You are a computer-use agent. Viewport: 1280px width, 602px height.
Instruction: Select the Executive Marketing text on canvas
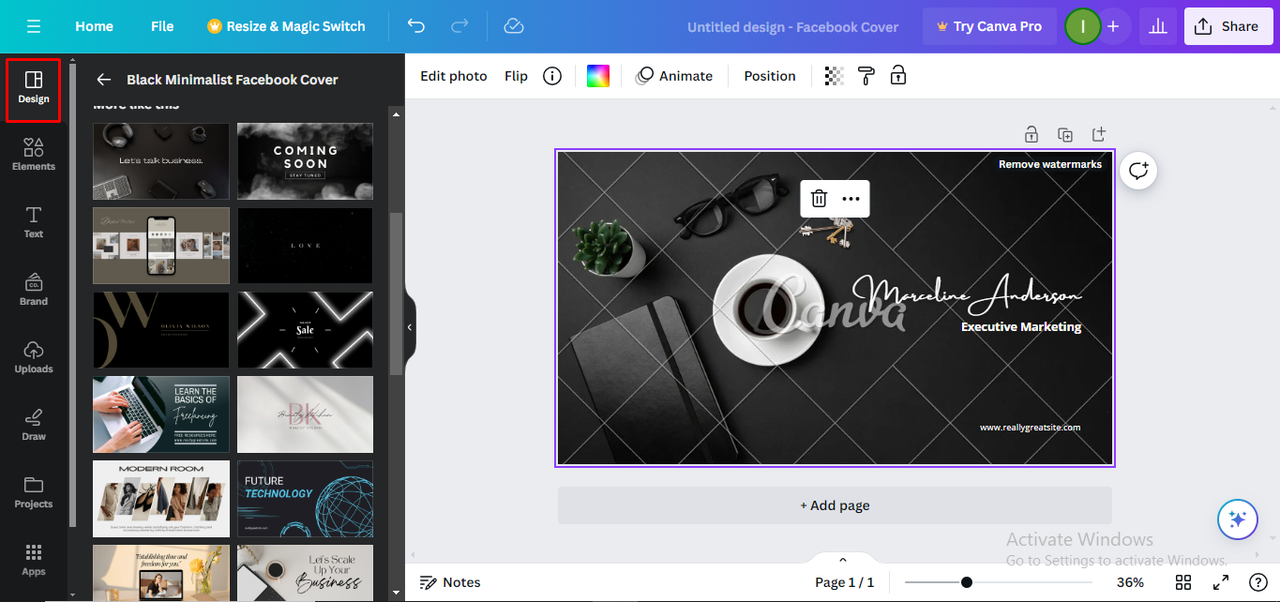click(x=1021, y=327)
